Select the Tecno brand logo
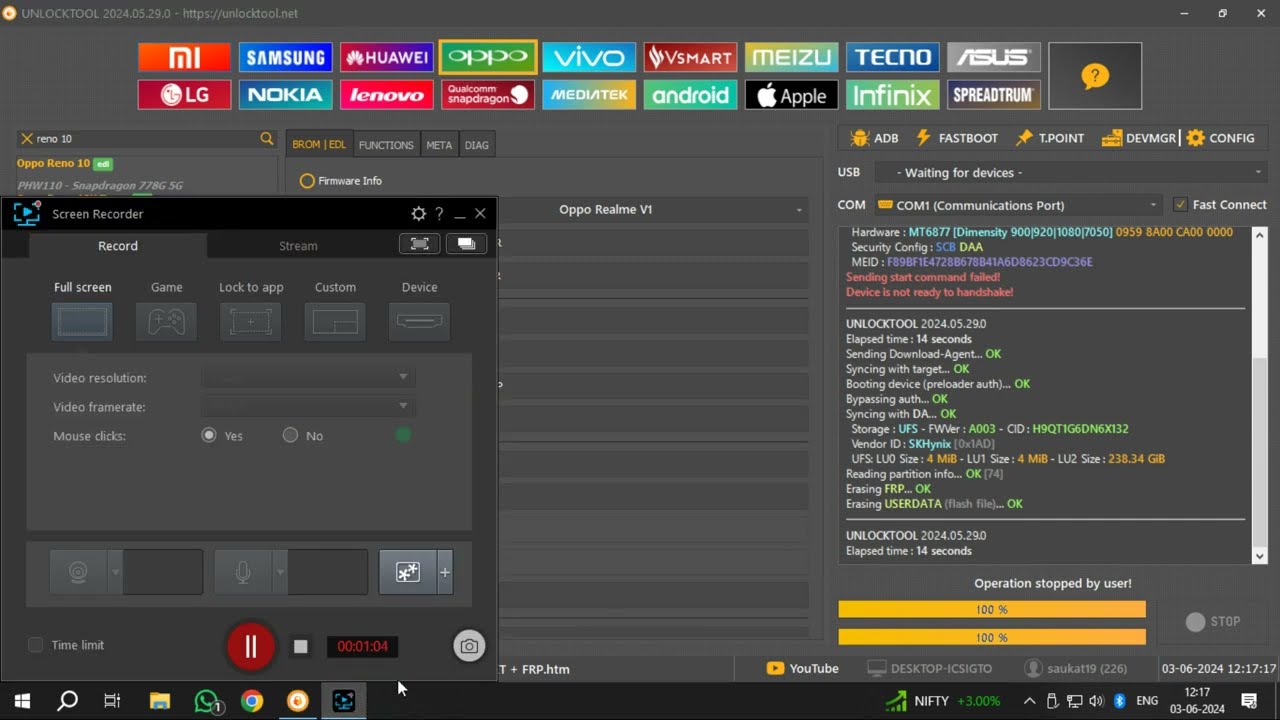The height and width of the screenshot is (720, 1280). coord(892,57)
